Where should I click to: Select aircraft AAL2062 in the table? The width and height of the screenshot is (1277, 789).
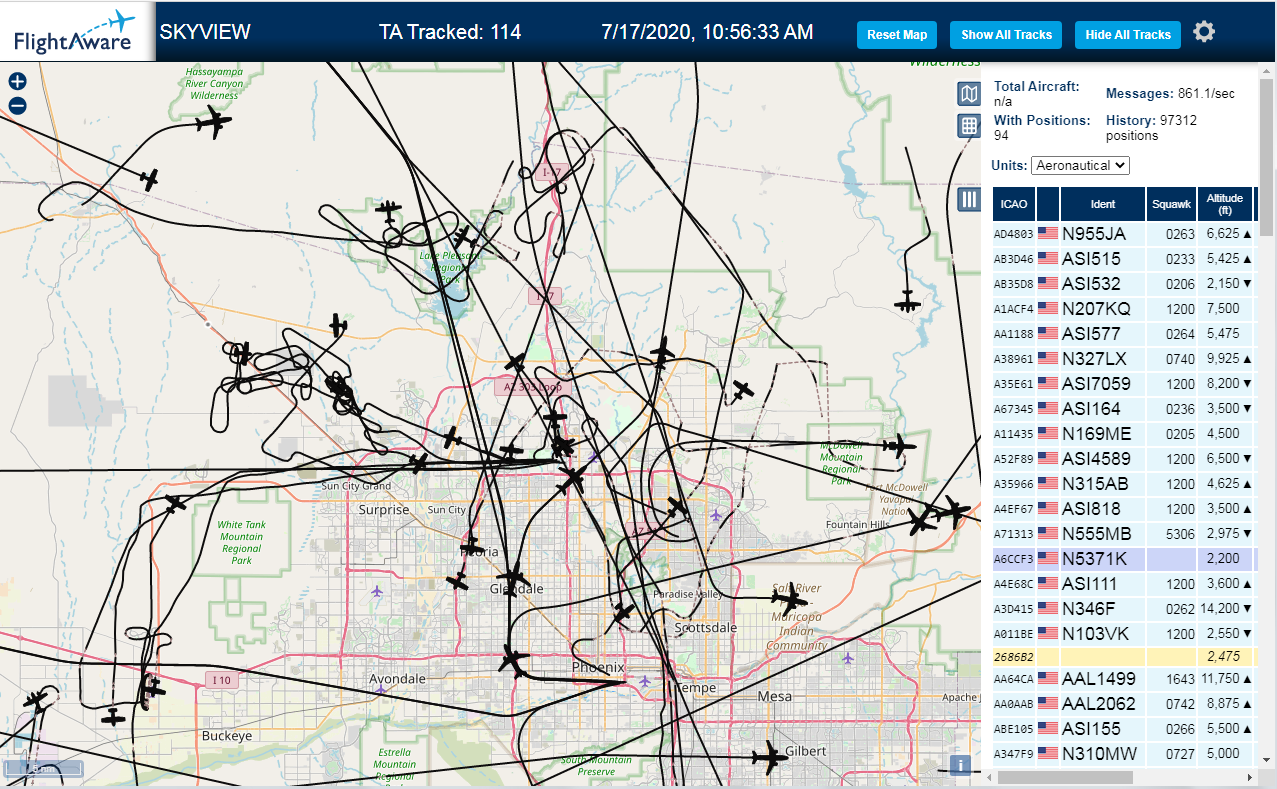[x=1125, y=704]
